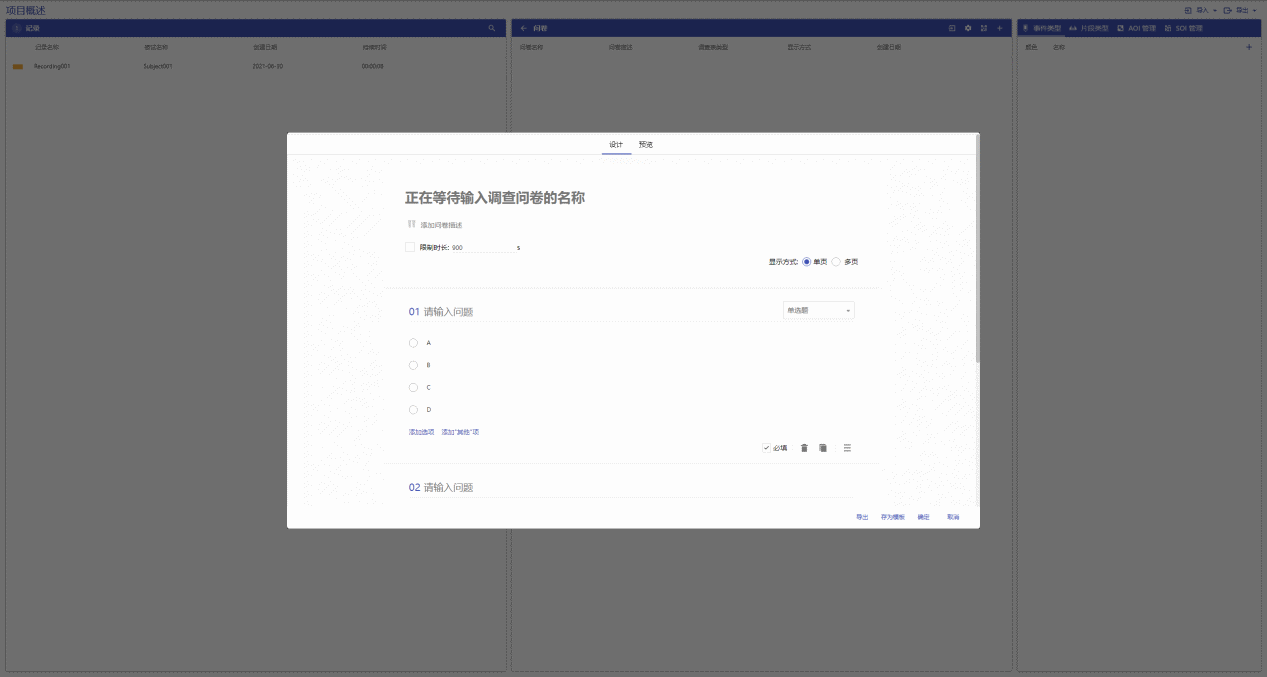Image resolution: width=1267 pixels, height=677 pixels.
Task: Click the plus icon in the 事件类型 panel
Action: [1248, 47]
